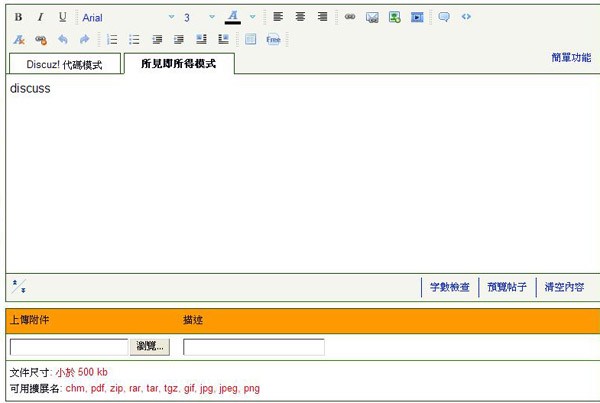600x403 pixels.
Task: Decrease the text indent
Action: tap(157, 39)
